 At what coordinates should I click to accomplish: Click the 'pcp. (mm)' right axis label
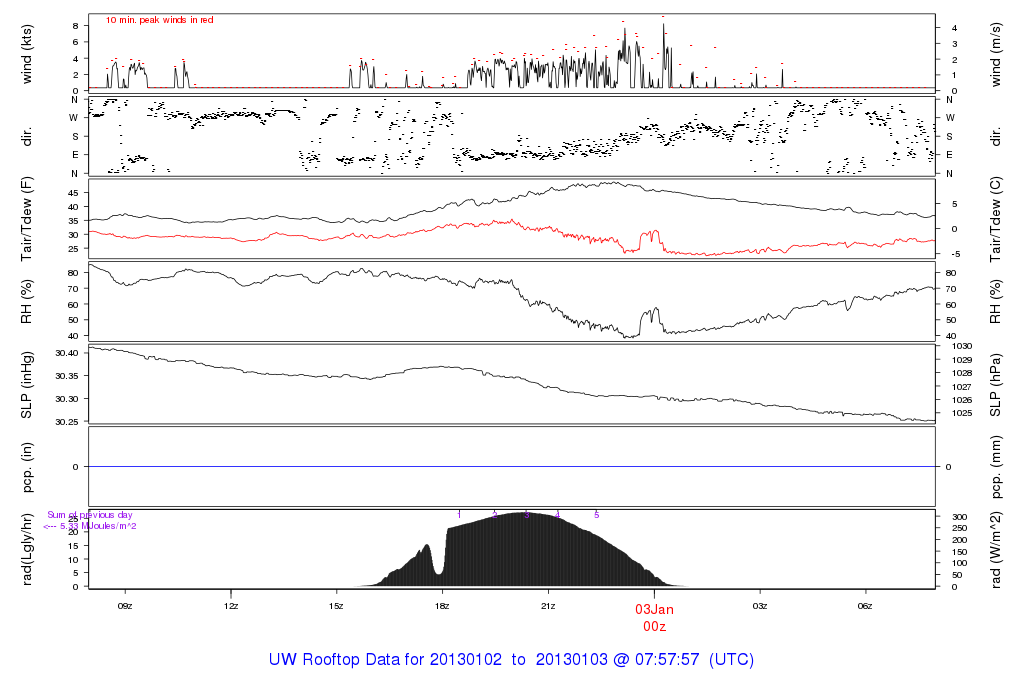pyautogui.click(x=995, y=467)
